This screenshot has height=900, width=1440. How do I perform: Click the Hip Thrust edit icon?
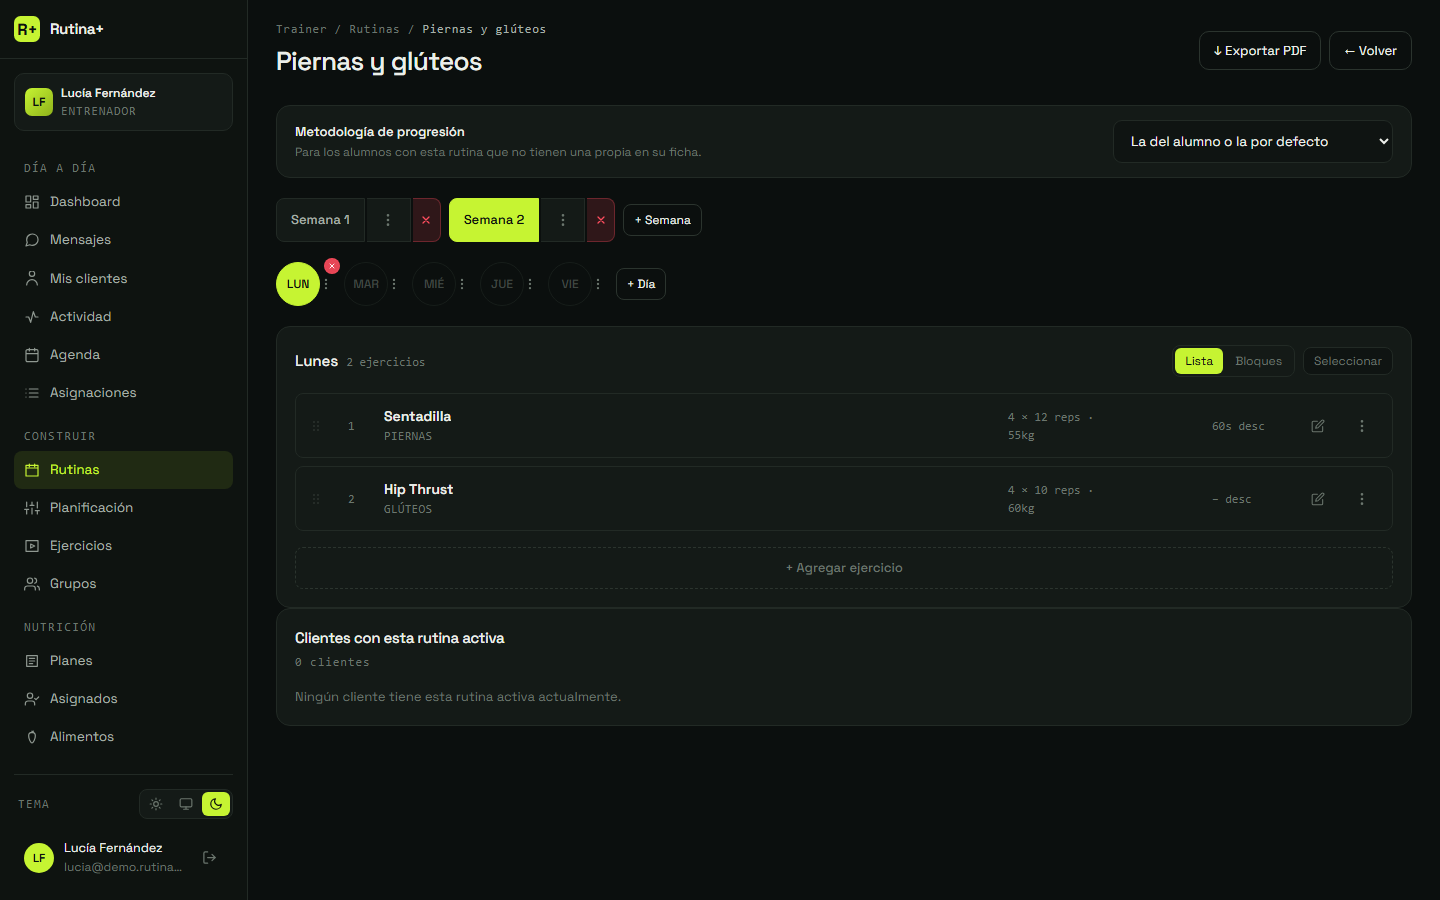pyautogui.click(x=1318, y=499)
